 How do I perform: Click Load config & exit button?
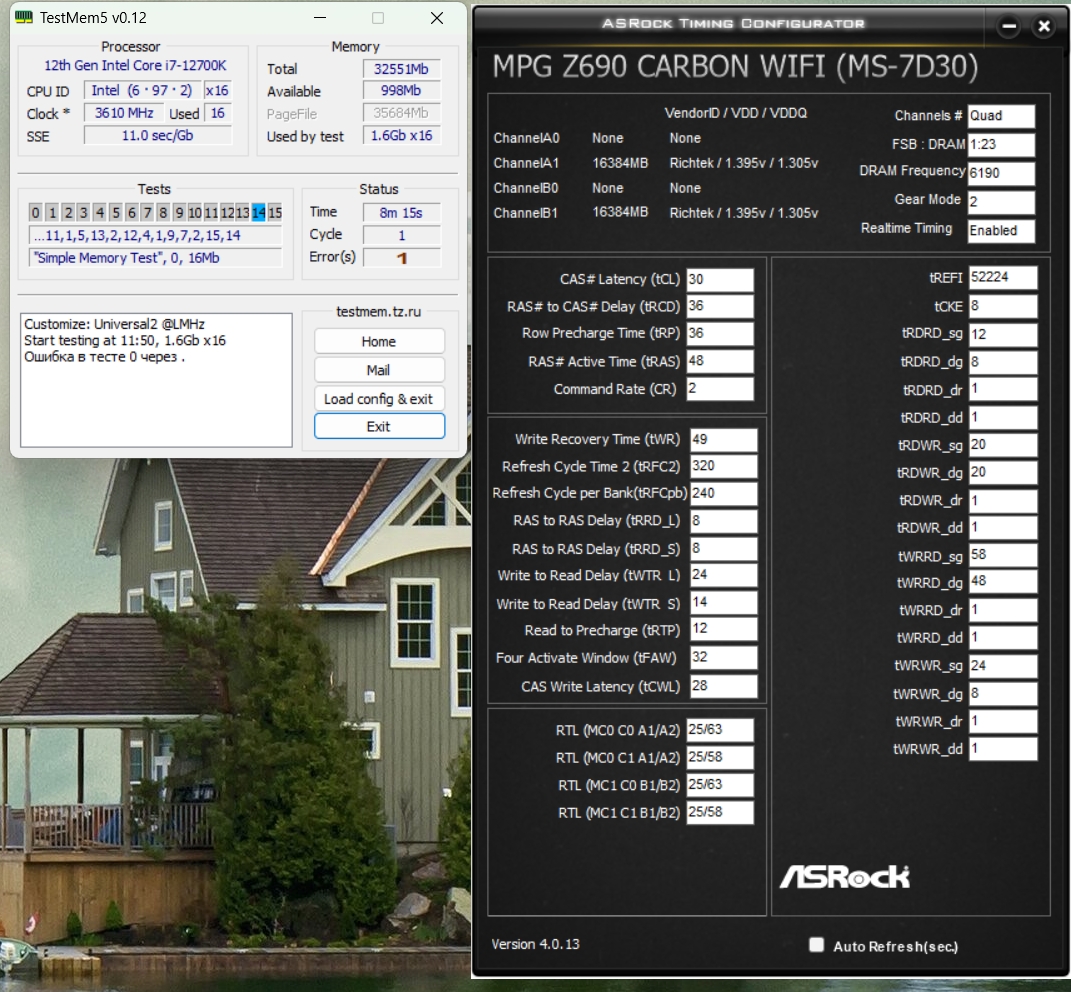point(379,398)
